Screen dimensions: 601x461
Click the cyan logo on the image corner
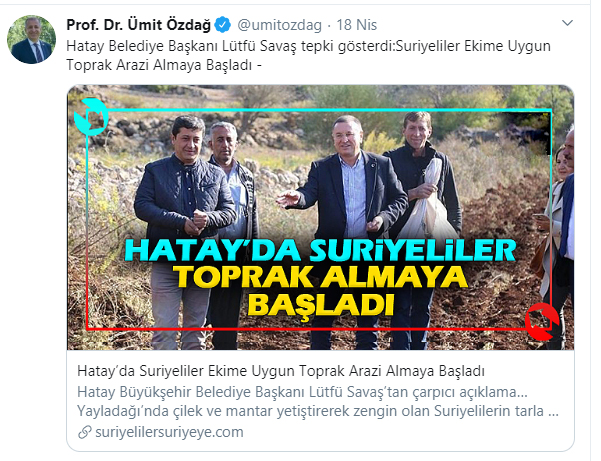91,117
